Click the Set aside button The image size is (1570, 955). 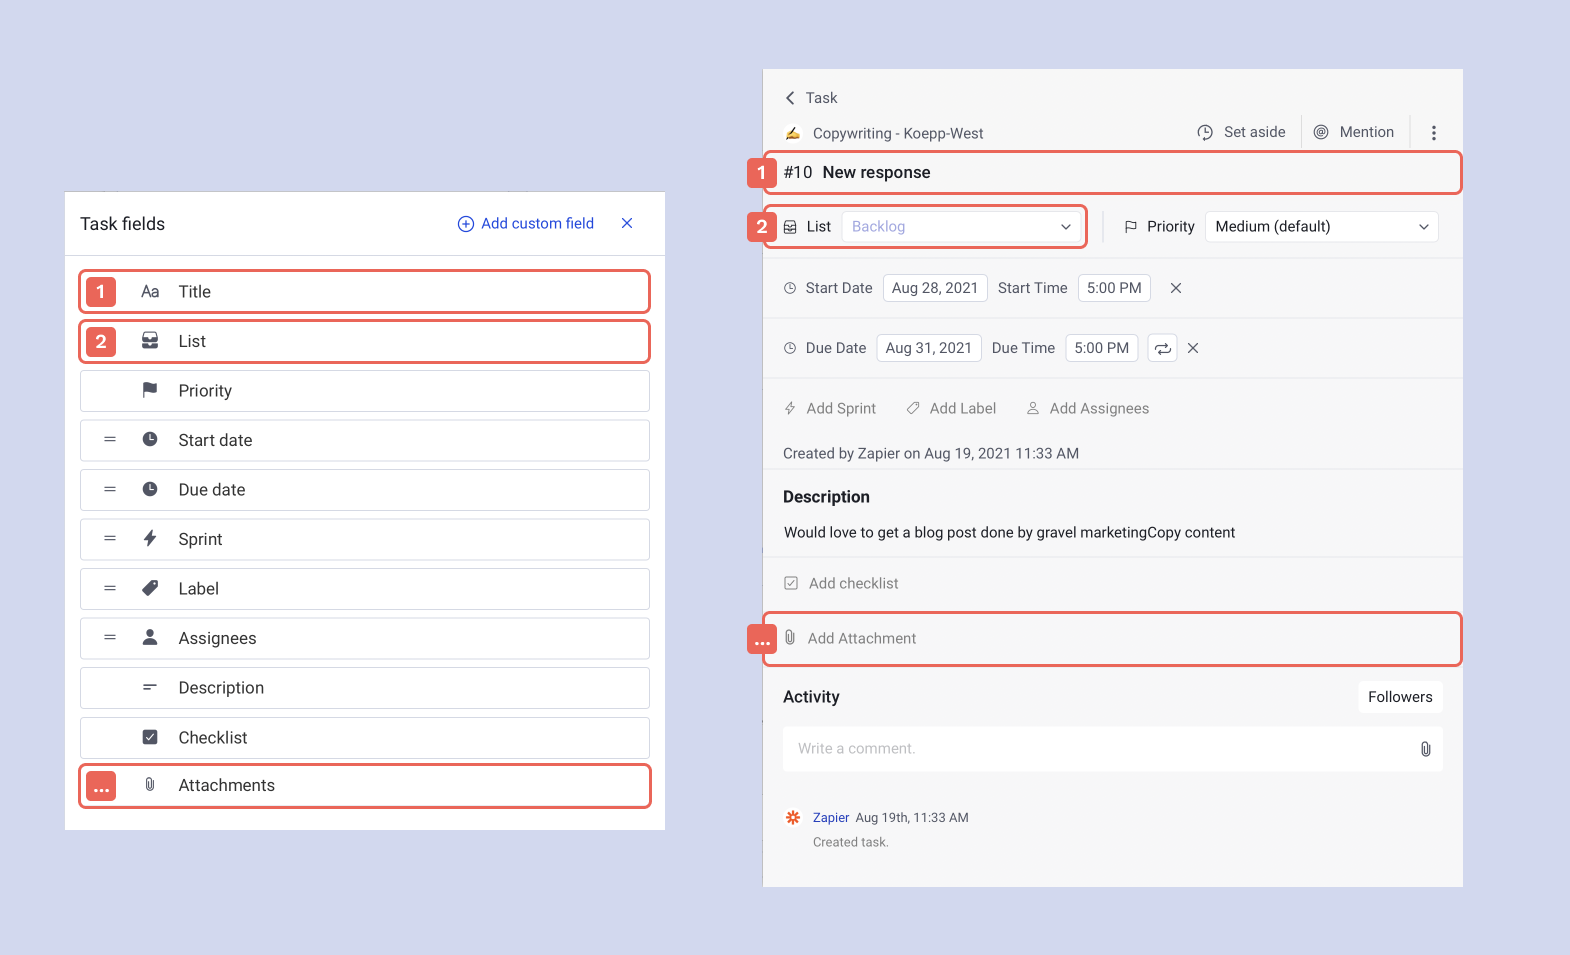[1241, 132]
